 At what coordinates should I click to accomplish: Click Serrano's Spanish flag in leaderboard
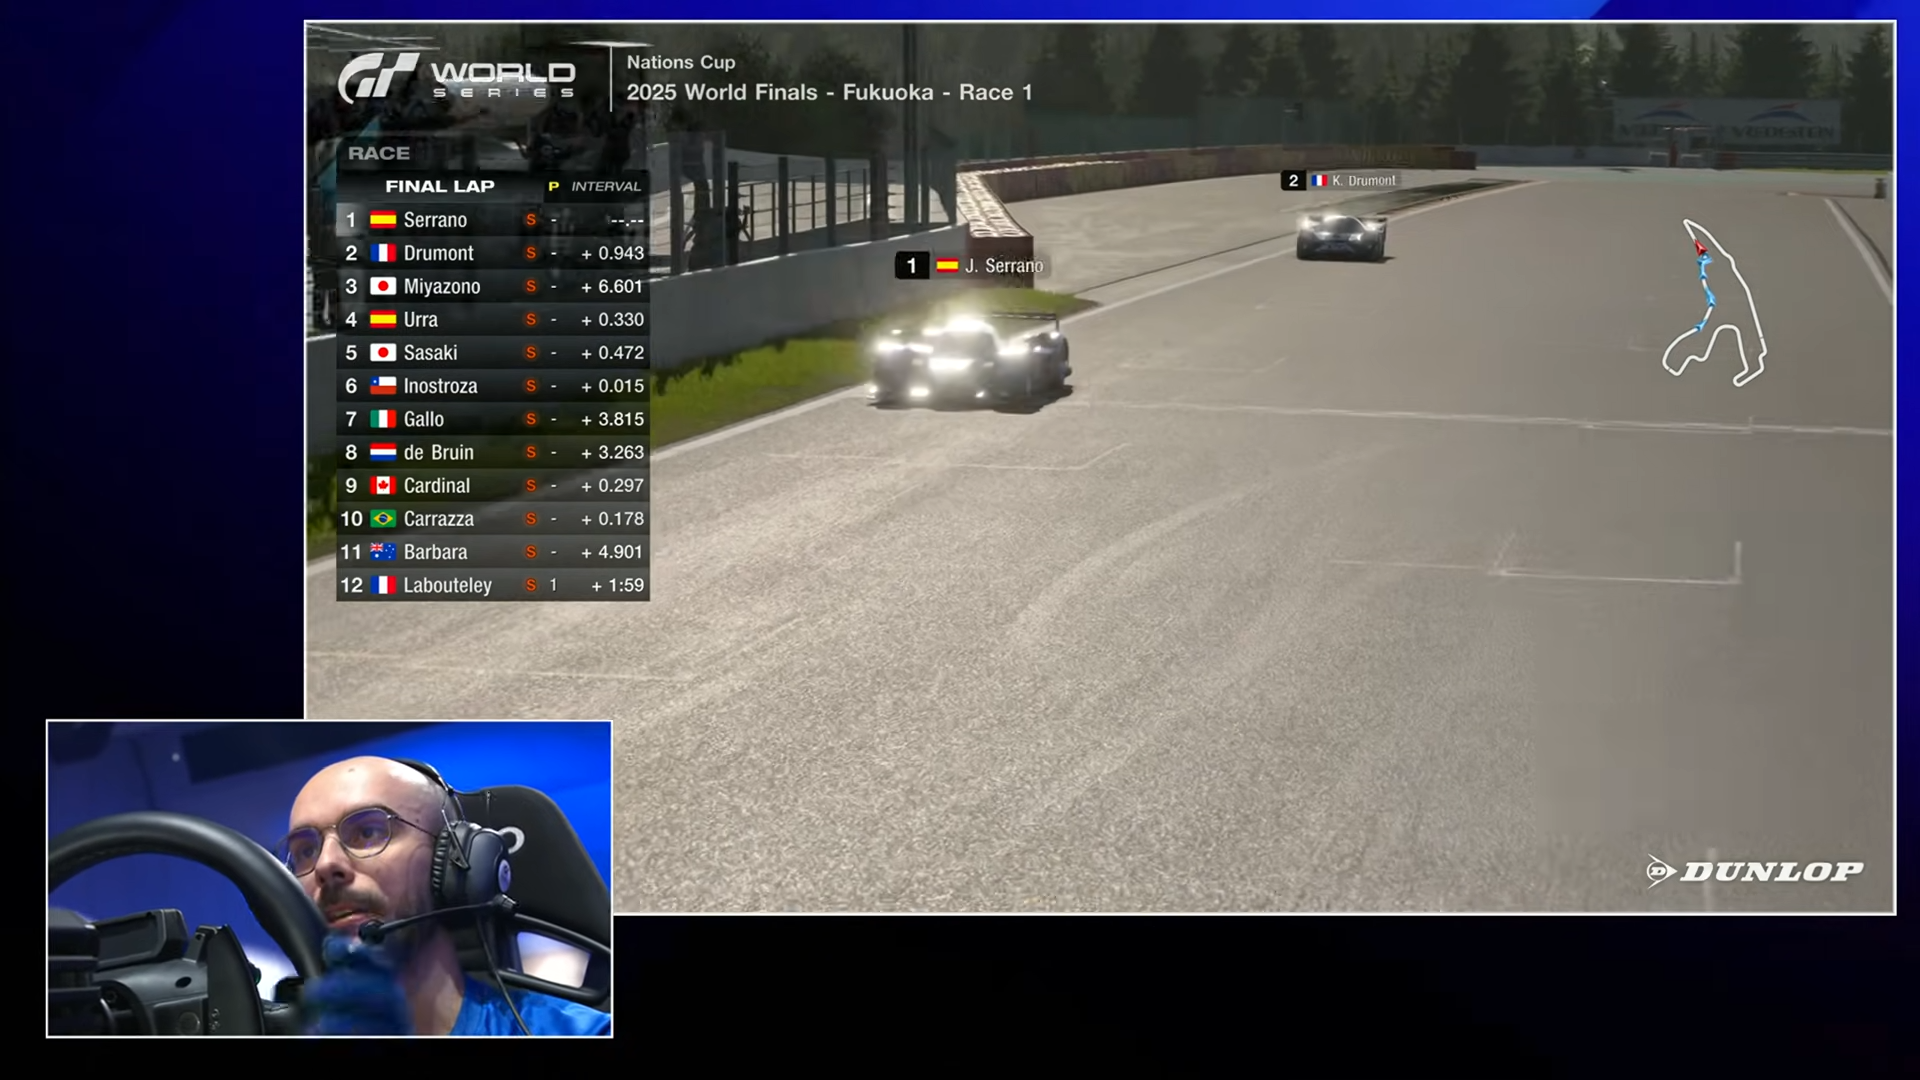coord(383,220)
